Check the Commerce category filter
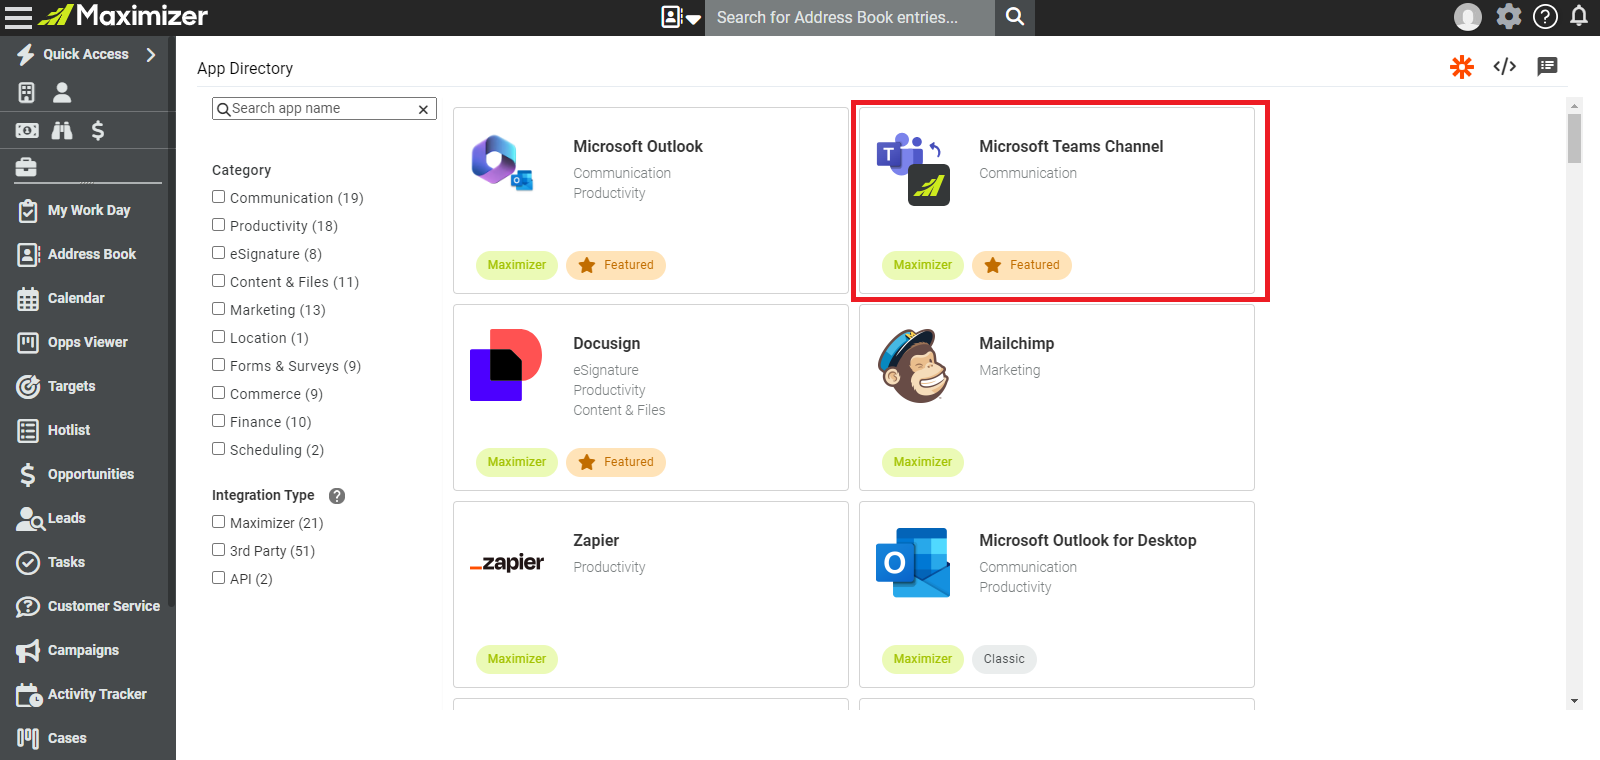 [x=218, y=393]
